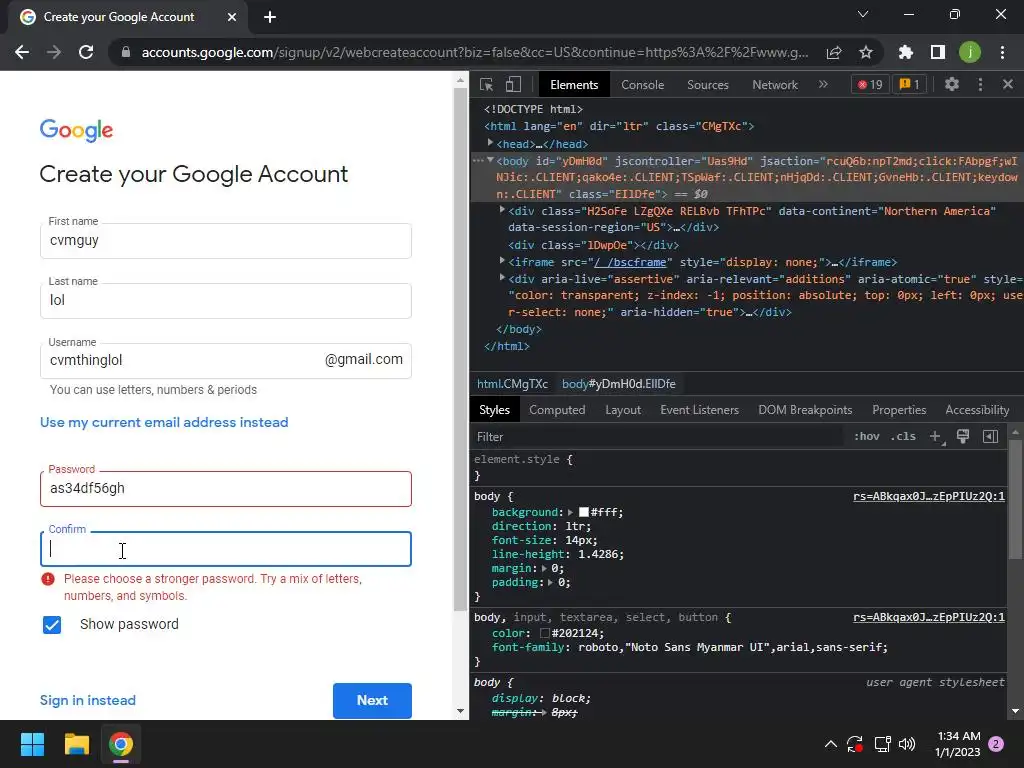The width and height of the screenshot is (1024, 768).
Task: Click the Username input field
Action: click(x=226, y=360)
